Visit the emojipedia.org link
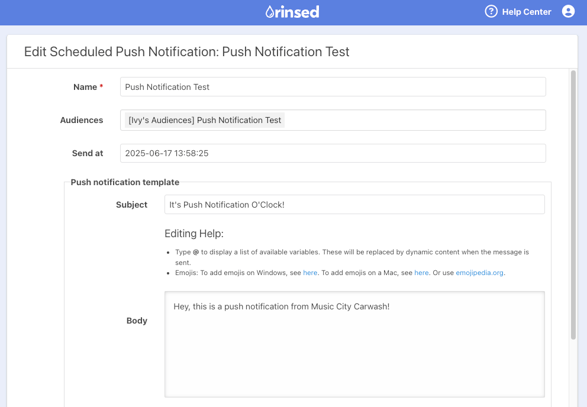This screenshot has height=407, width=587. [x=479, y=273]
